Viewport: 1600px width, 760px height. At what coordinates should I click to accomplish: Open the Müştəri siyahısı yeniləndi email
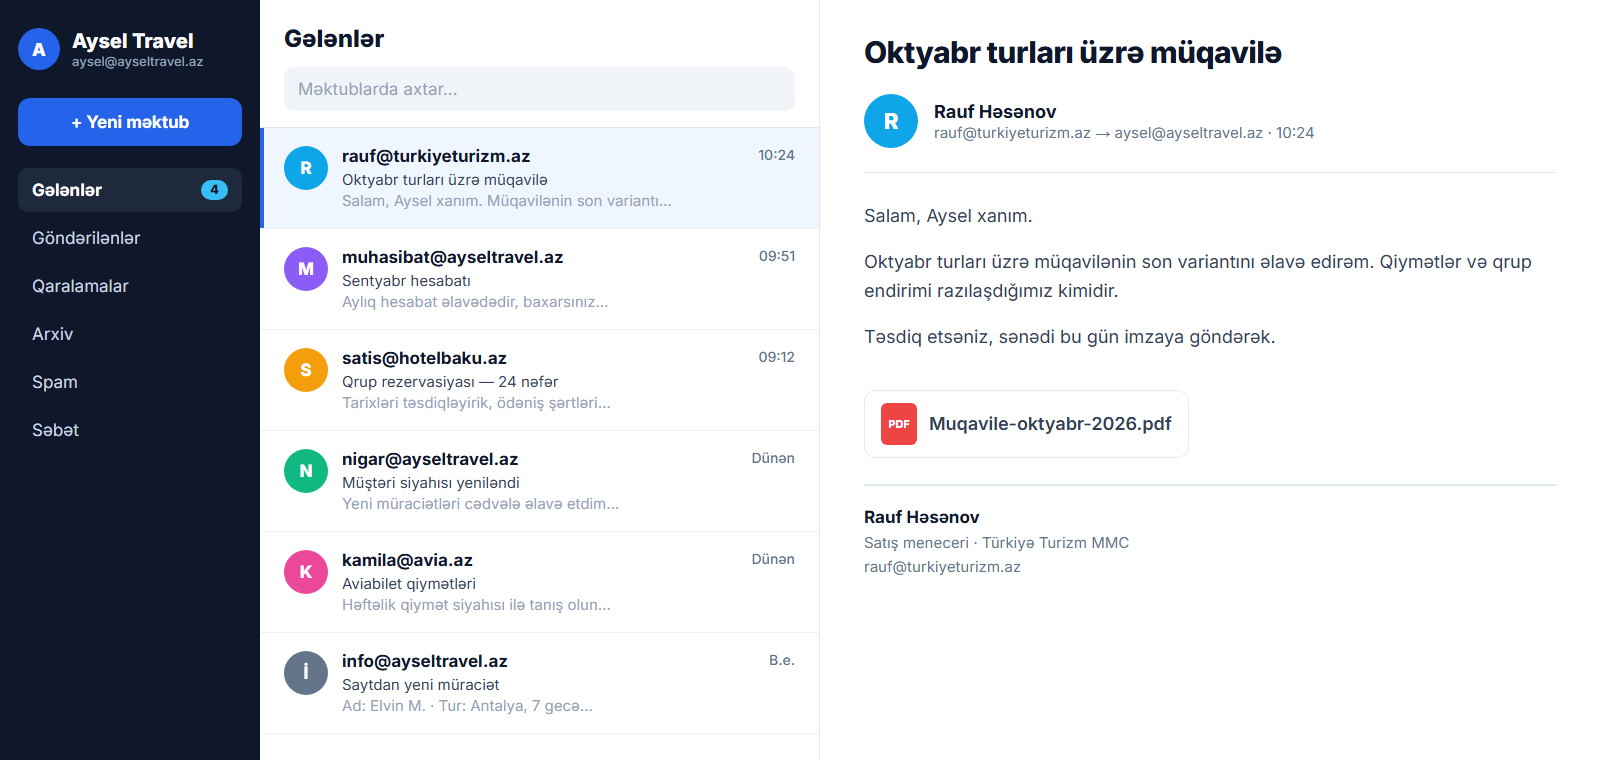(x=540, y=481)
